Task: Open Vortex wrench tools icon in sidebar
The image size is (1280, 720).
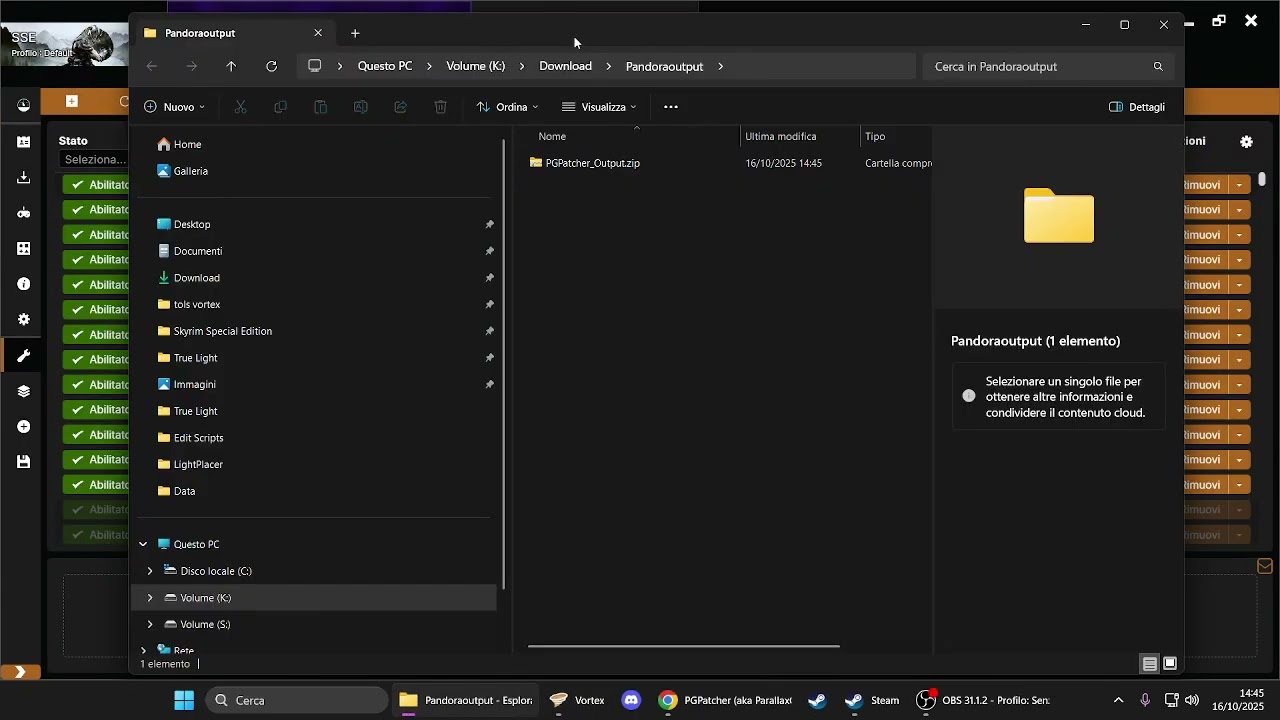Action: (x=23, y=355)
